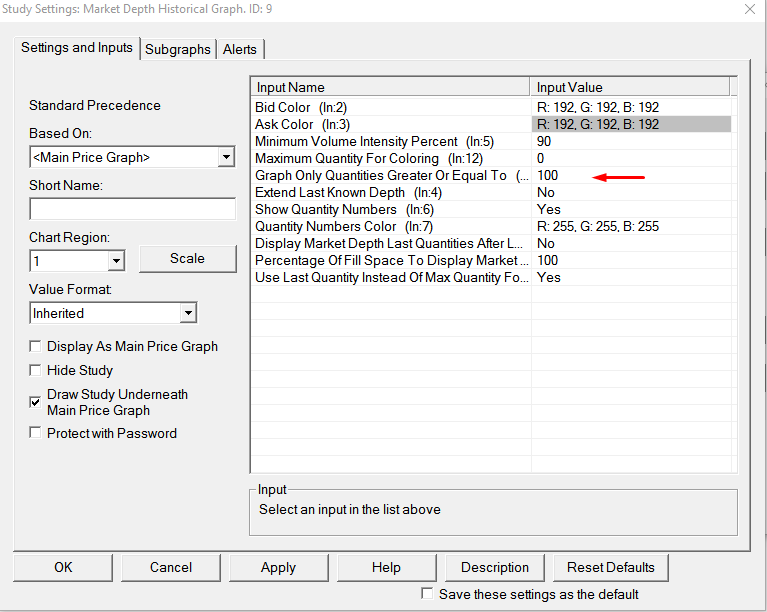Switch to the Subgraphs tab
767x612 pixels.
click(x=178, y=49)
